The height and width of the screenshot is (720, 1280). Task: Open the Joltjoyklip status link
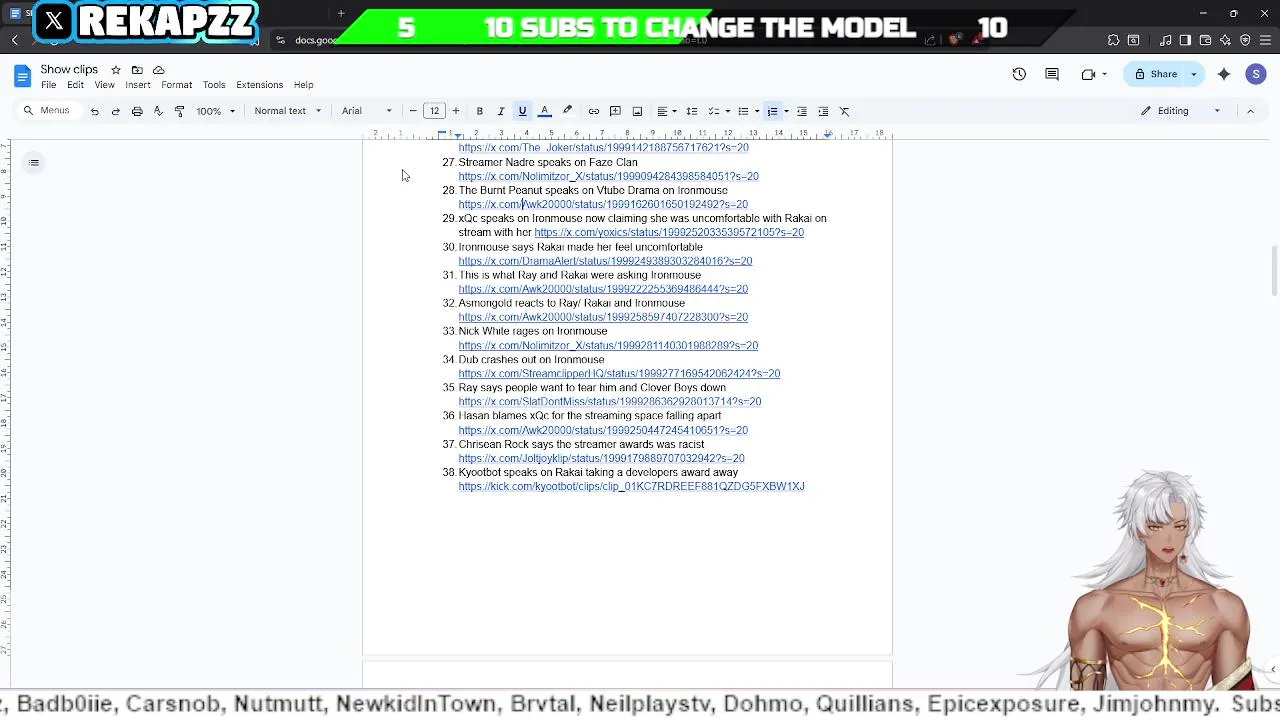601,459
